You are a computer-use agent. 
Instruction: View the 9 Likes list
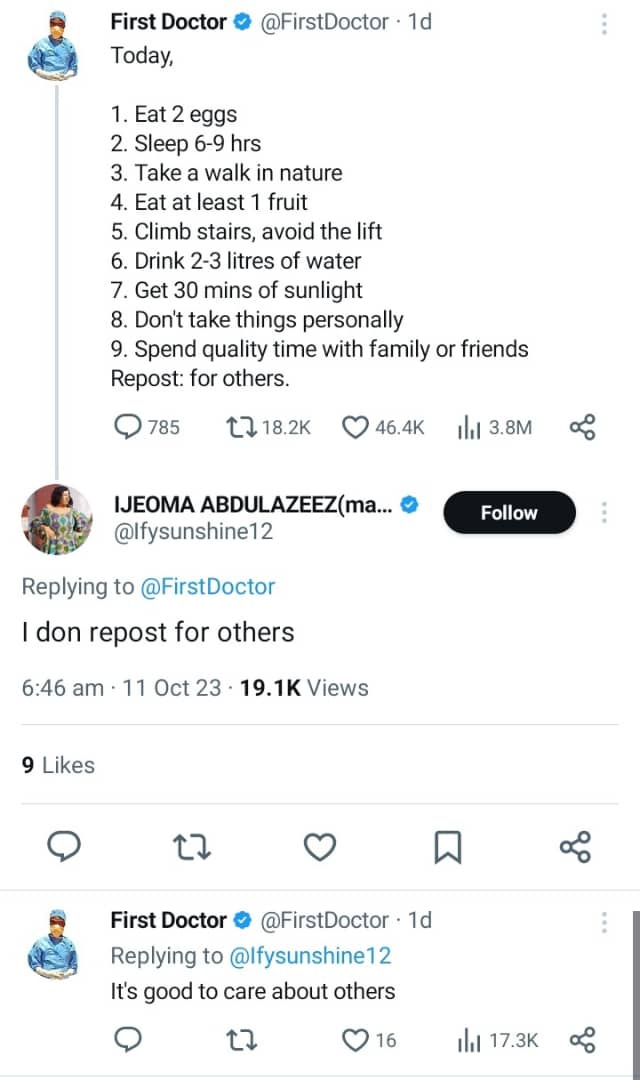(x=58, y=765)
